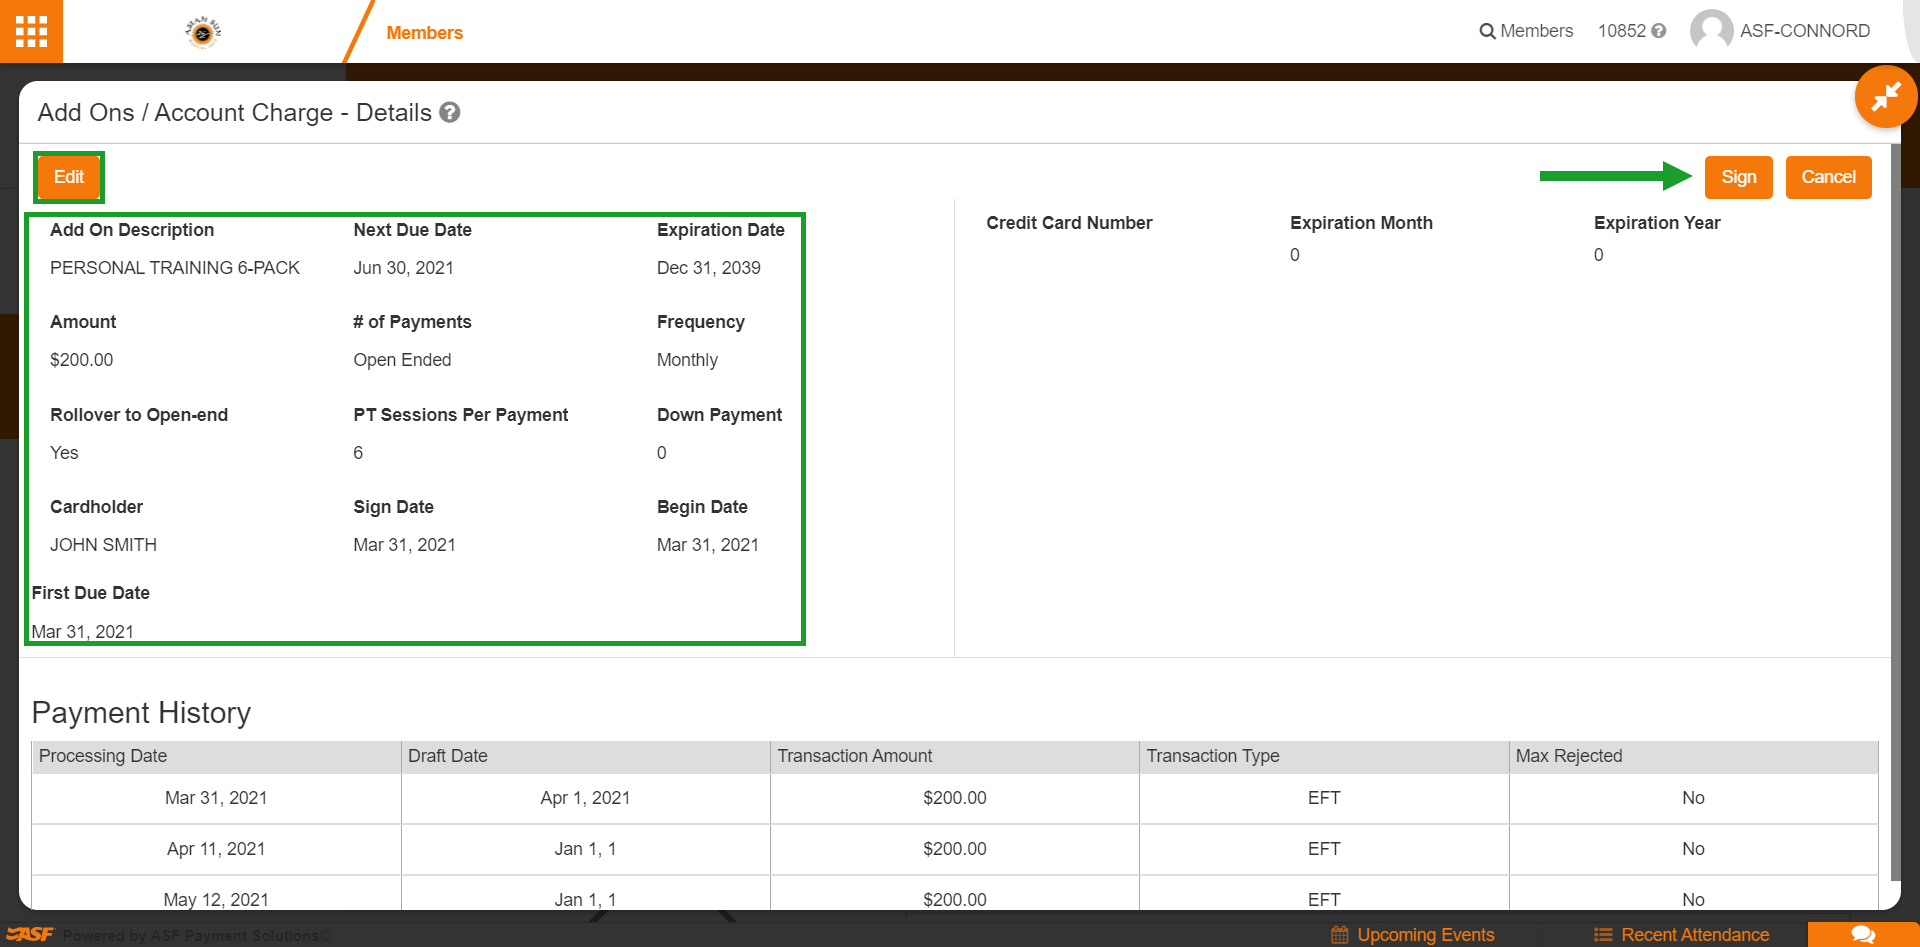Open ASF-CONNORD user menu

click(1804, 31)
